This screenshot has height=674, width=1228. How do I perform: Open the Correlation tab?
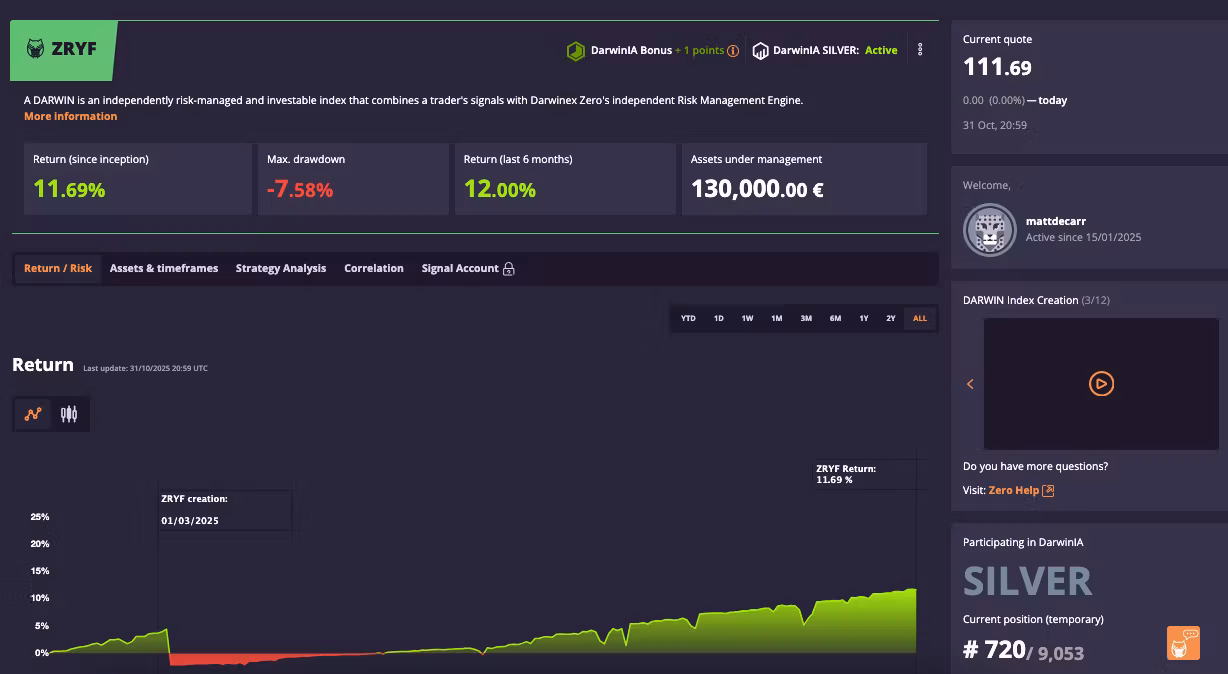[374, 268]
